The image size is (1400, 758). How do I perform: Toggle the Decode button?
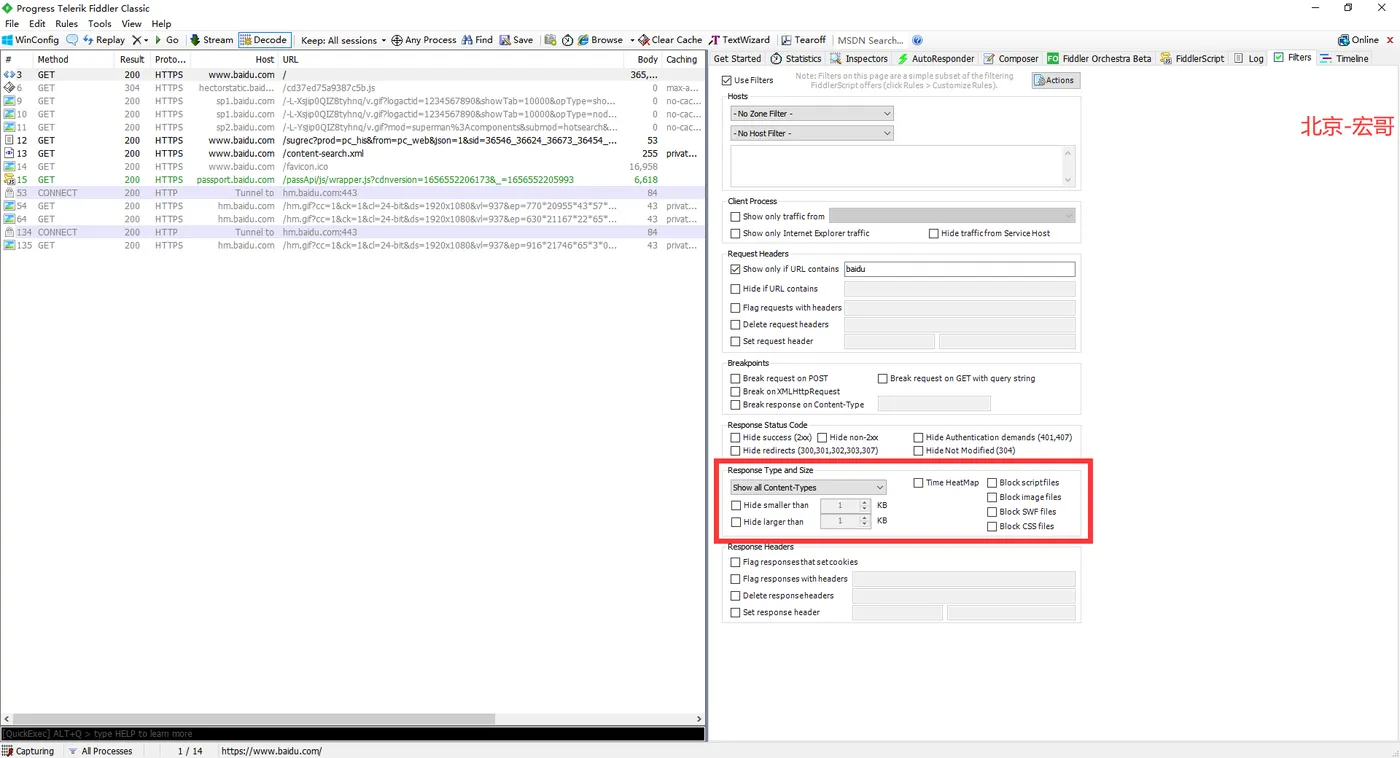coord(264,40)
